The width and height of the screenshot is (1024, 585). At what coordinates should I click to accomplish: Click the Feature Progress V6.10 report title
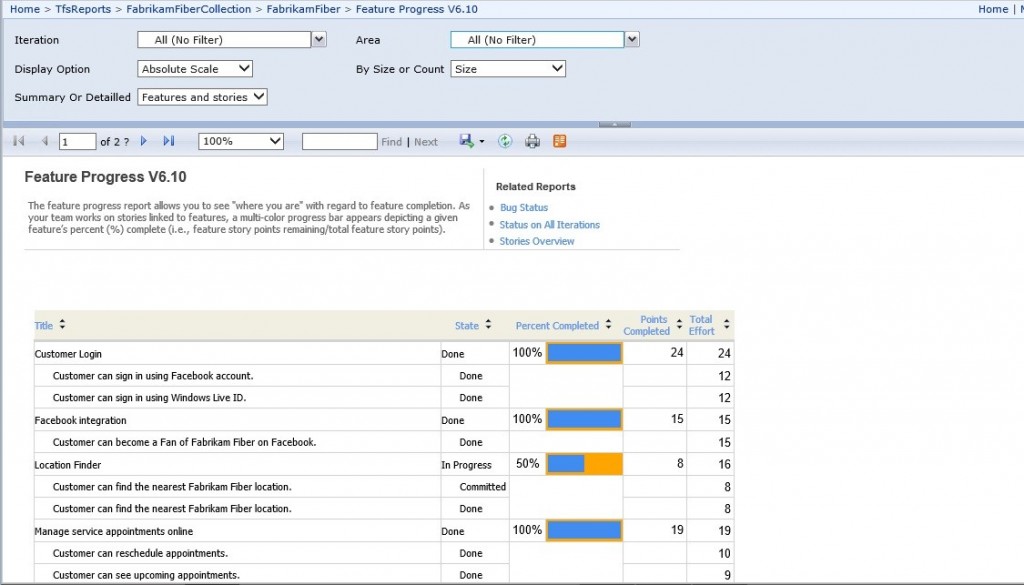point(105,177)
